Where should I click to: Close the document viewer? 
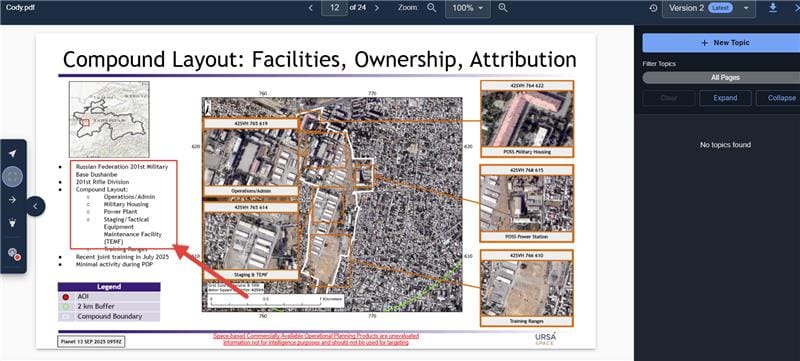coord(796,8)
